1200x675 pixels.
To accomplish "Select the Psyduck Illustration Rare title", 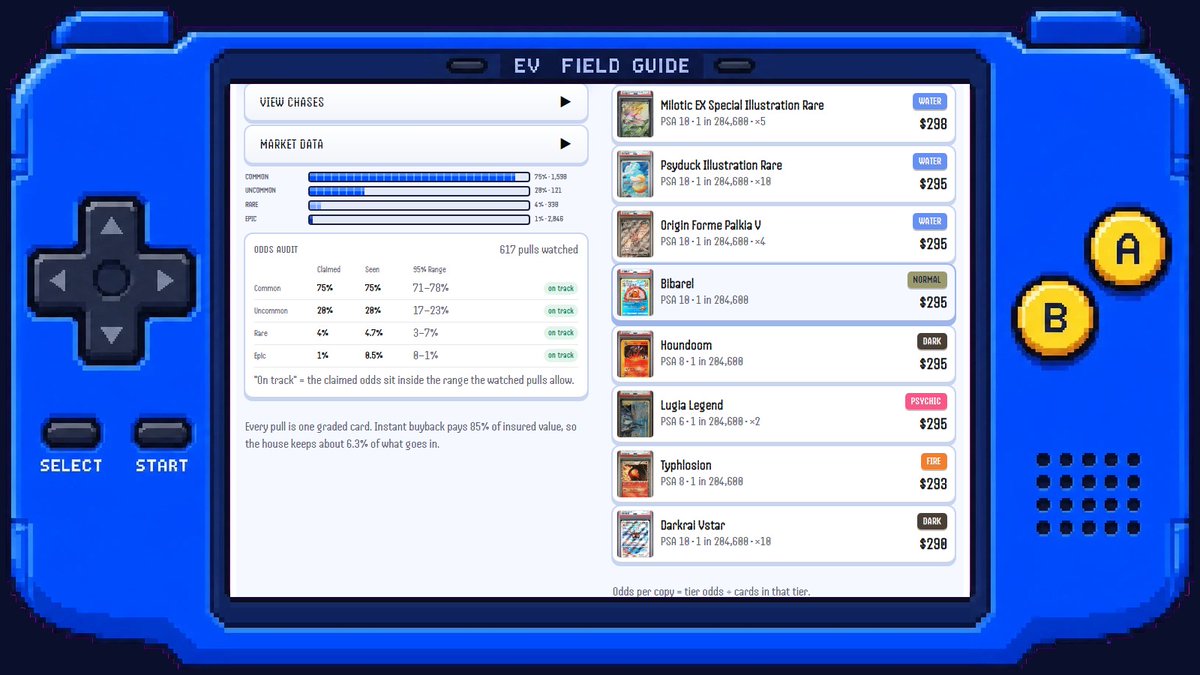I will tap(721, 165).
